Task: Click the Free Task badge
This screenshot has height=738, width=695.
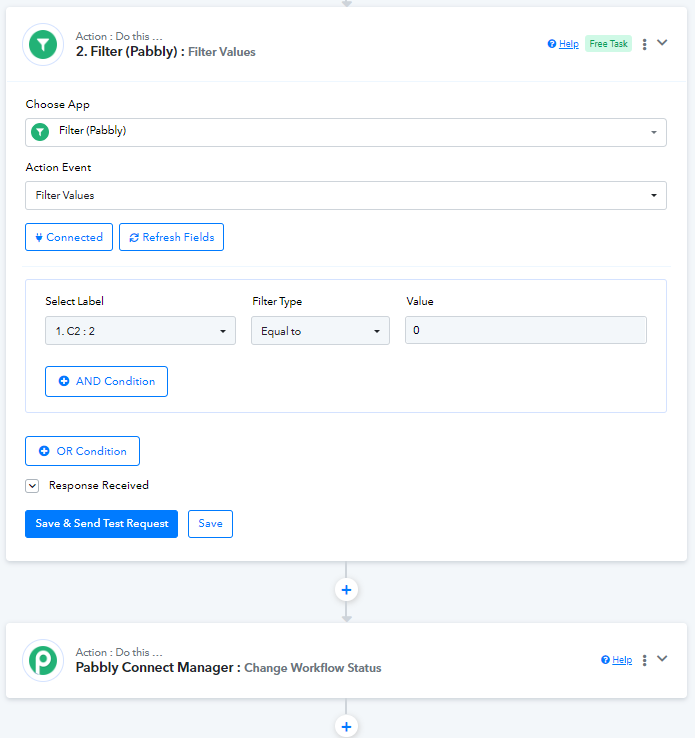Action: [x=608, y=44]
